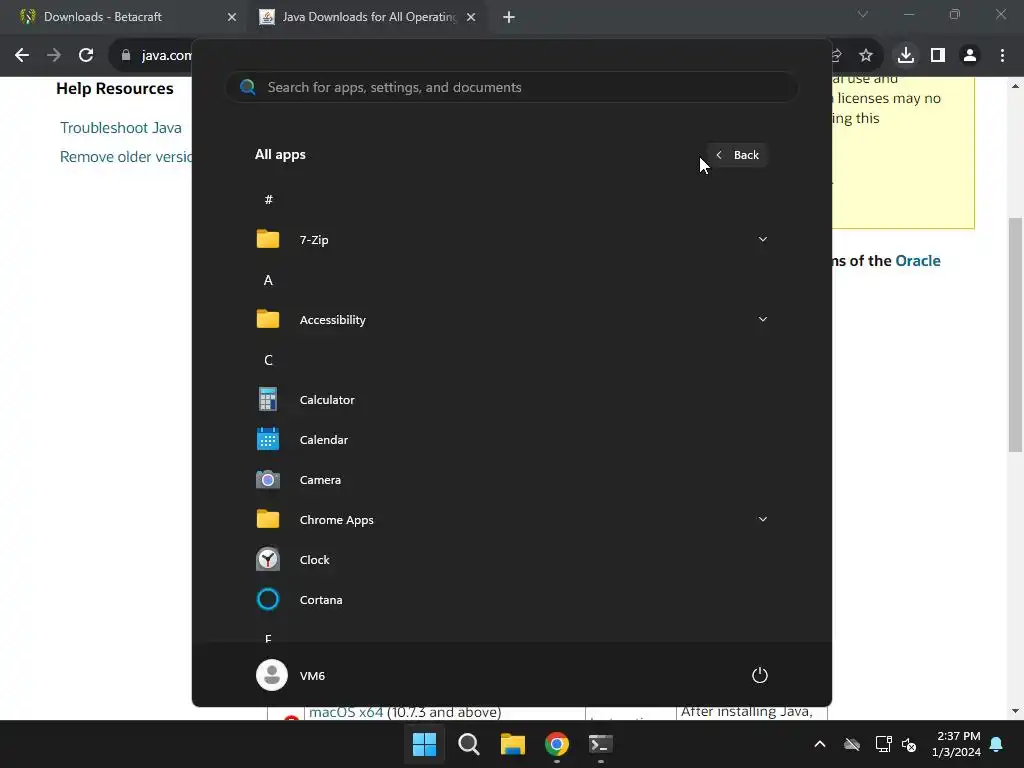Expand the Accessibility folder chevron
Screen dimensions: 1024x768
pos(762,319)
